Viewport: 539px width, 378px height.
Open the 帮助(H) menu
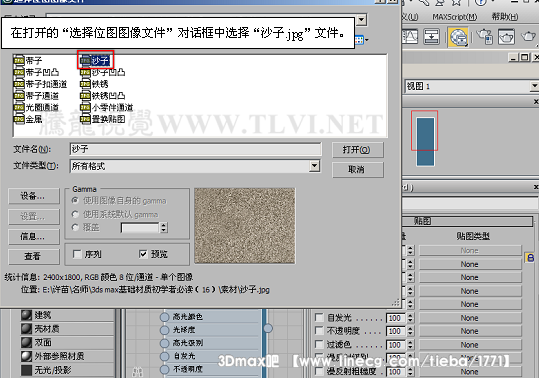click(505, 16)
